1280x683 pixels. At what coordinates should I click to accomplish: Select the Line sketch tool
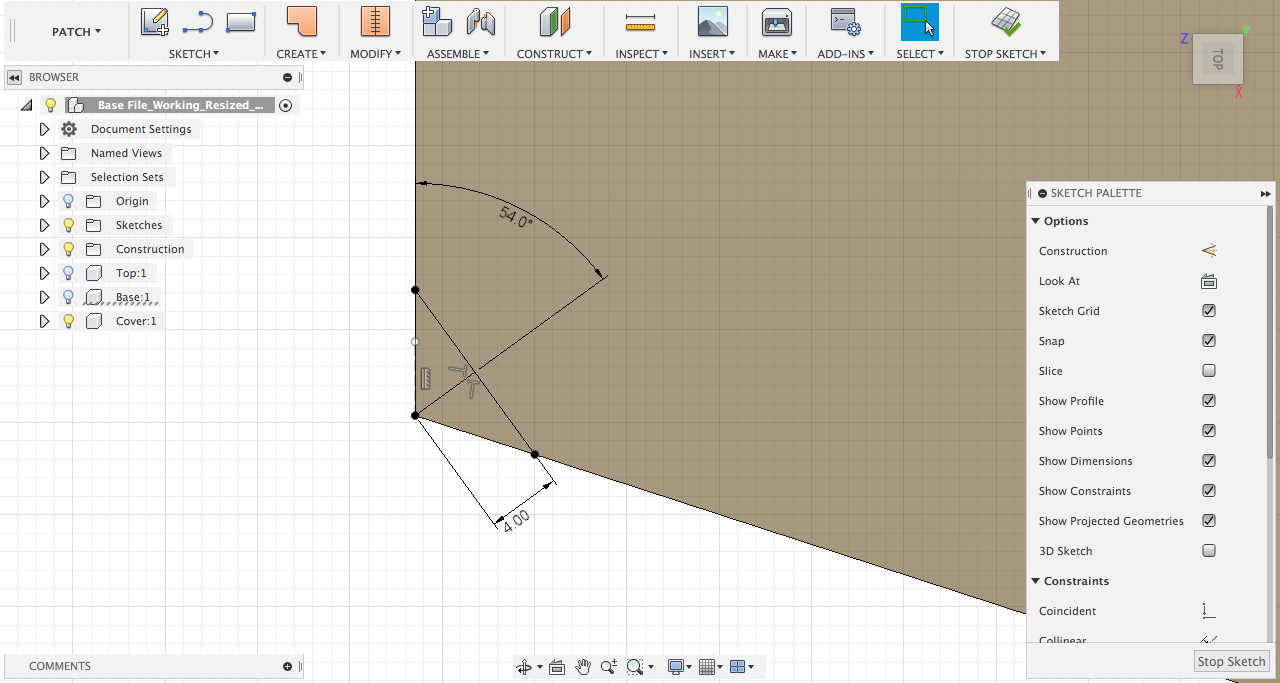tap(198, 21)
